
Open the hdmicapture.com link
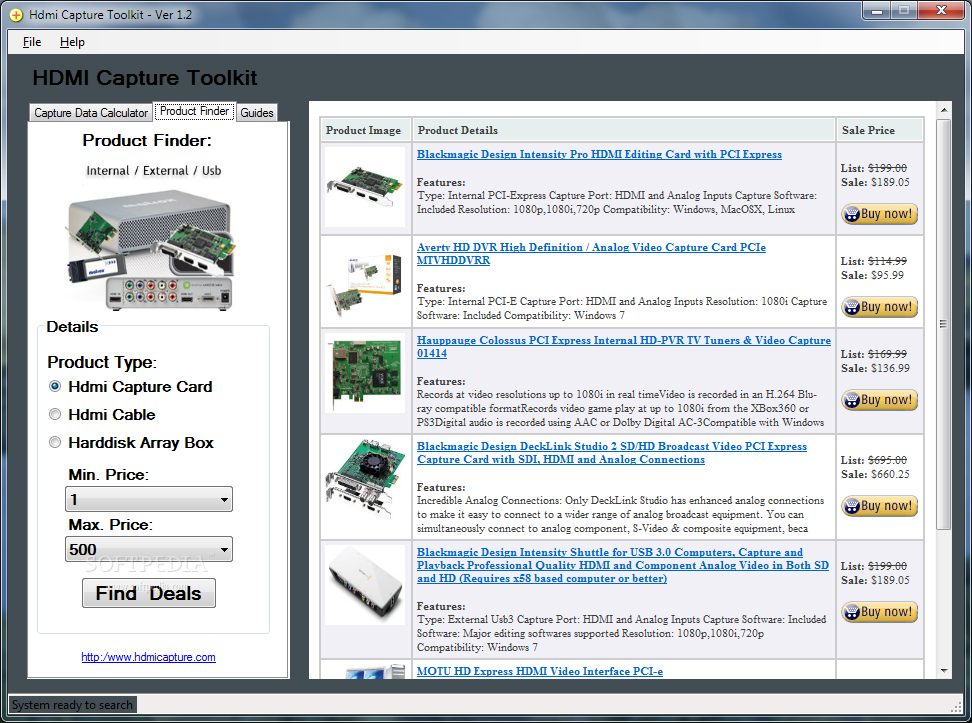148,657
